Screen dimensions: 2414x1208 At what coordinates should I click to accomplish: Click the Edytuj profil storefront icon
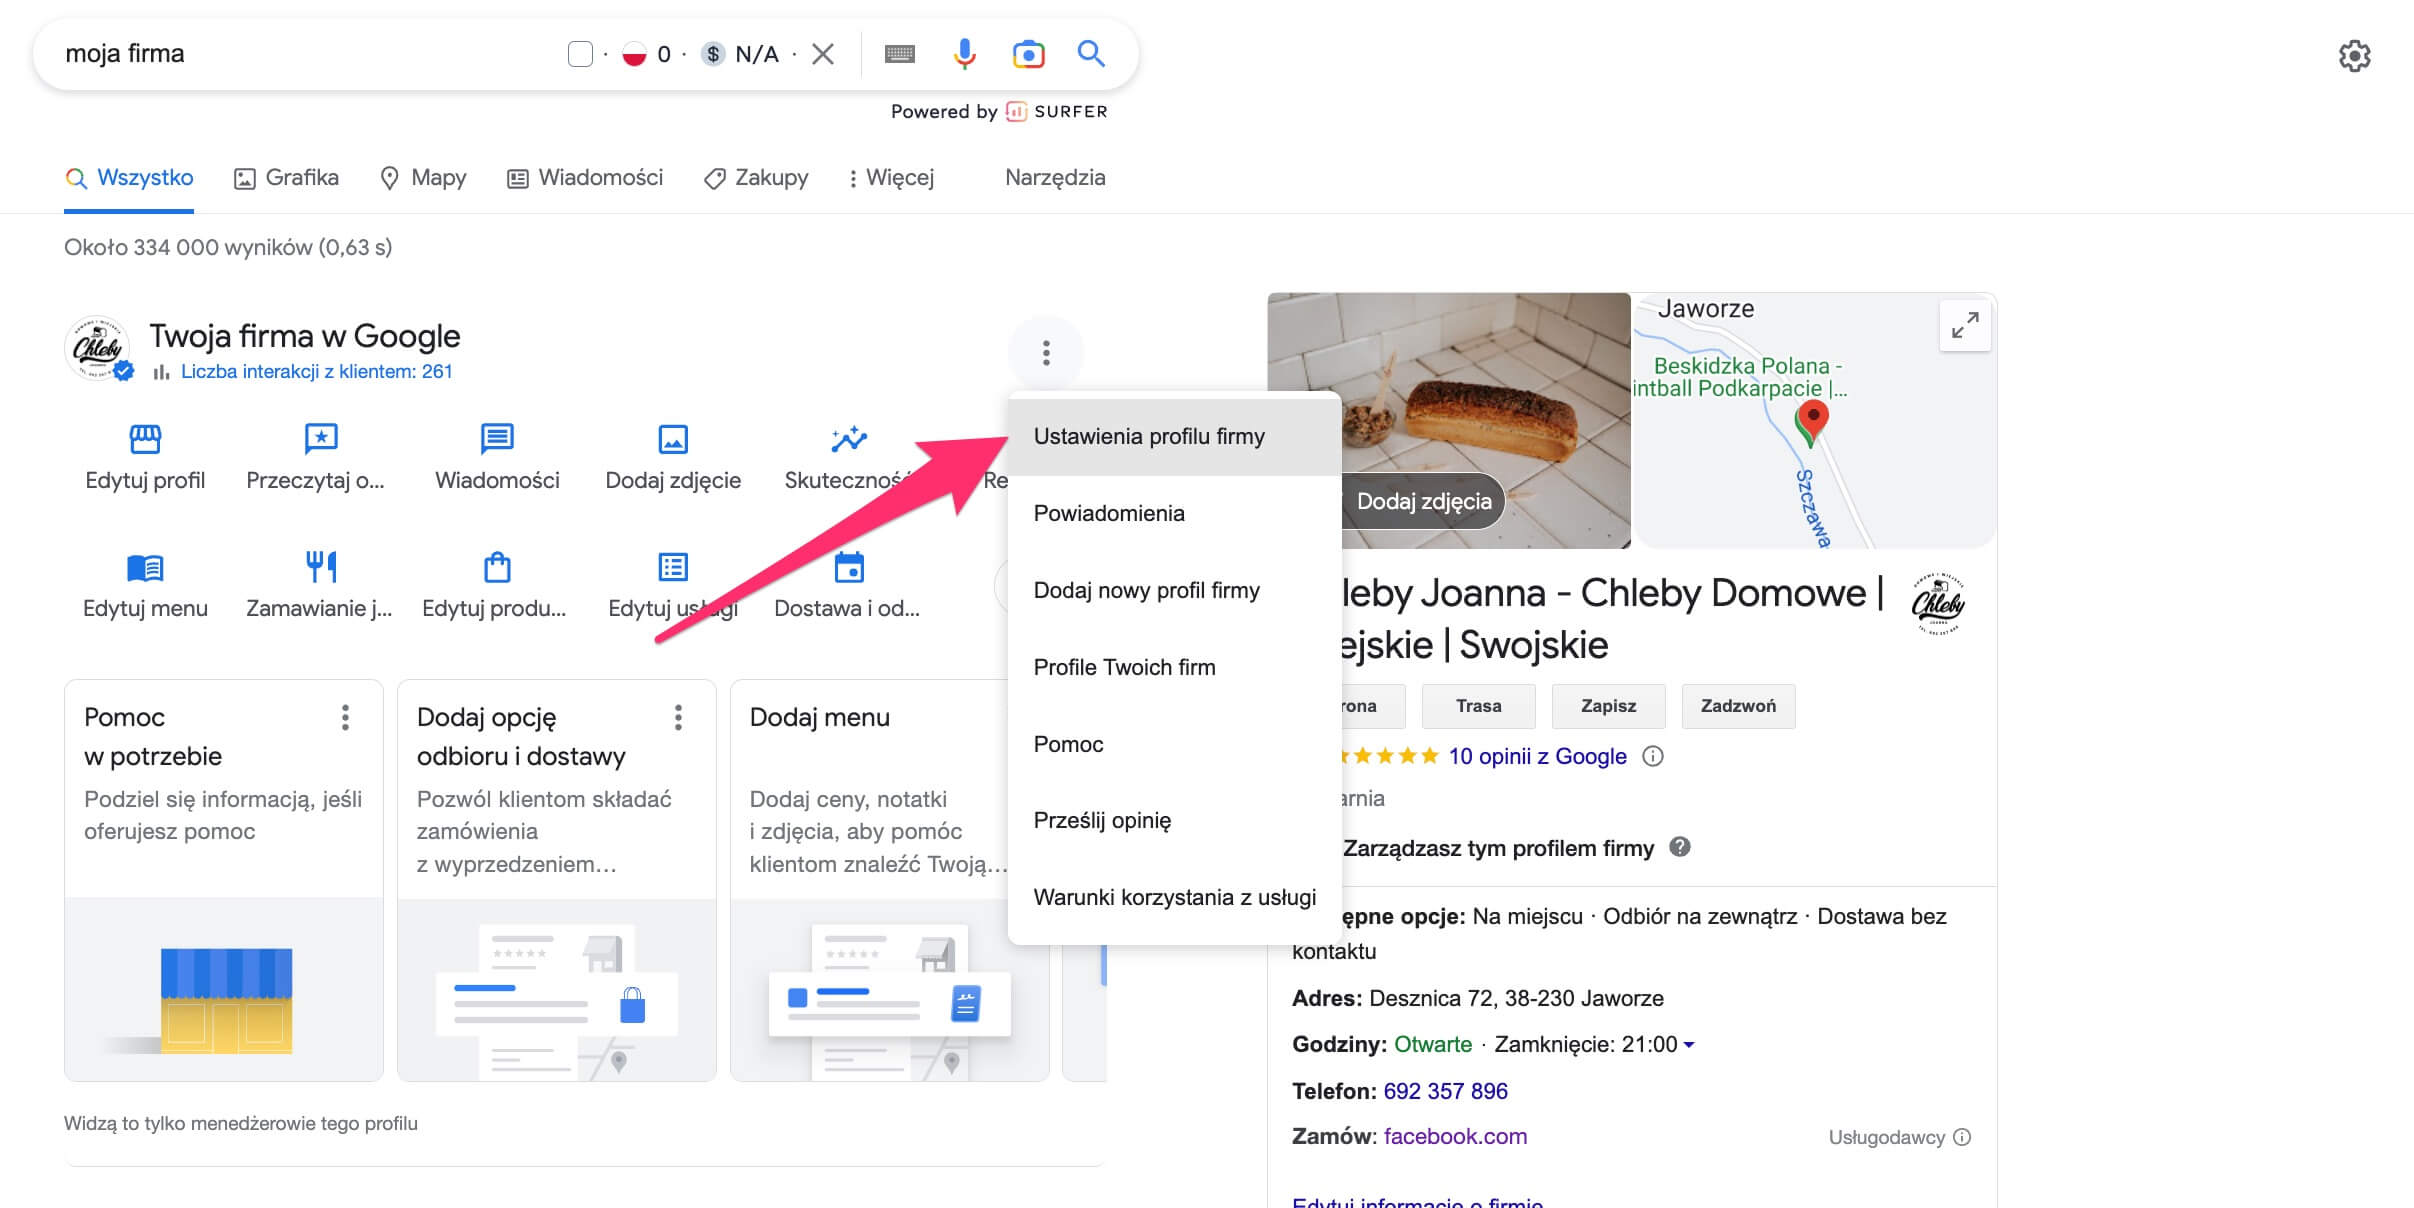(145, 439)
